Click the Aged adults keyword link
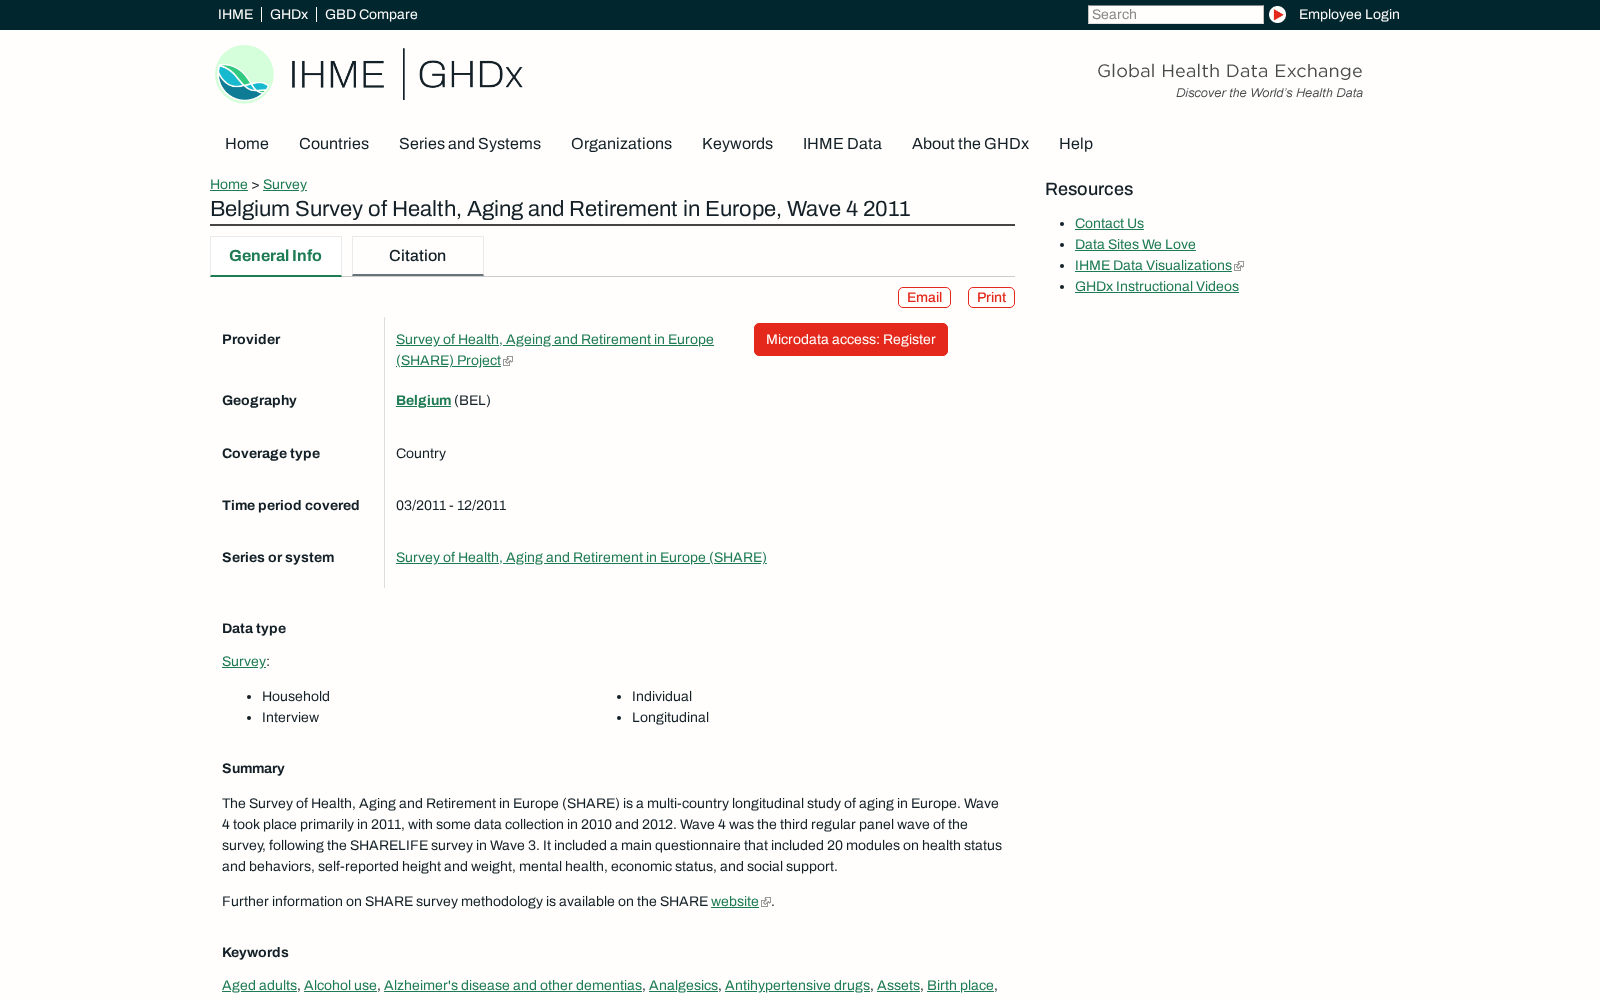Screen dimensions: 1600x1000 (259, 986)
